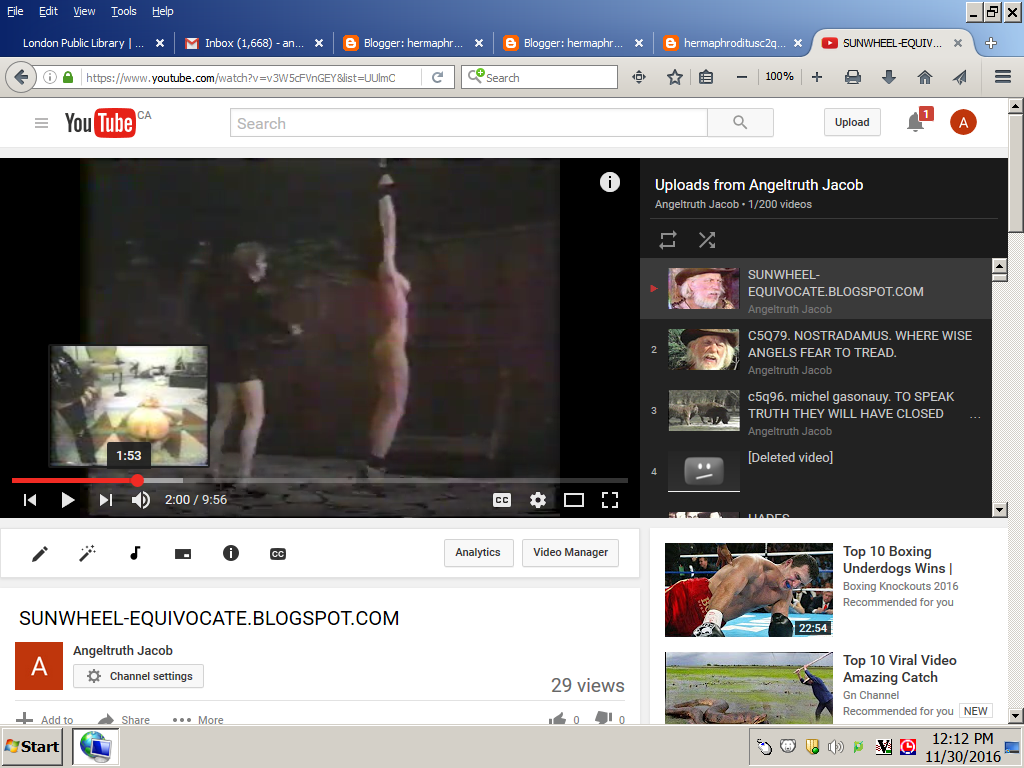Open the Edit menu

click(x=48, y=11)
